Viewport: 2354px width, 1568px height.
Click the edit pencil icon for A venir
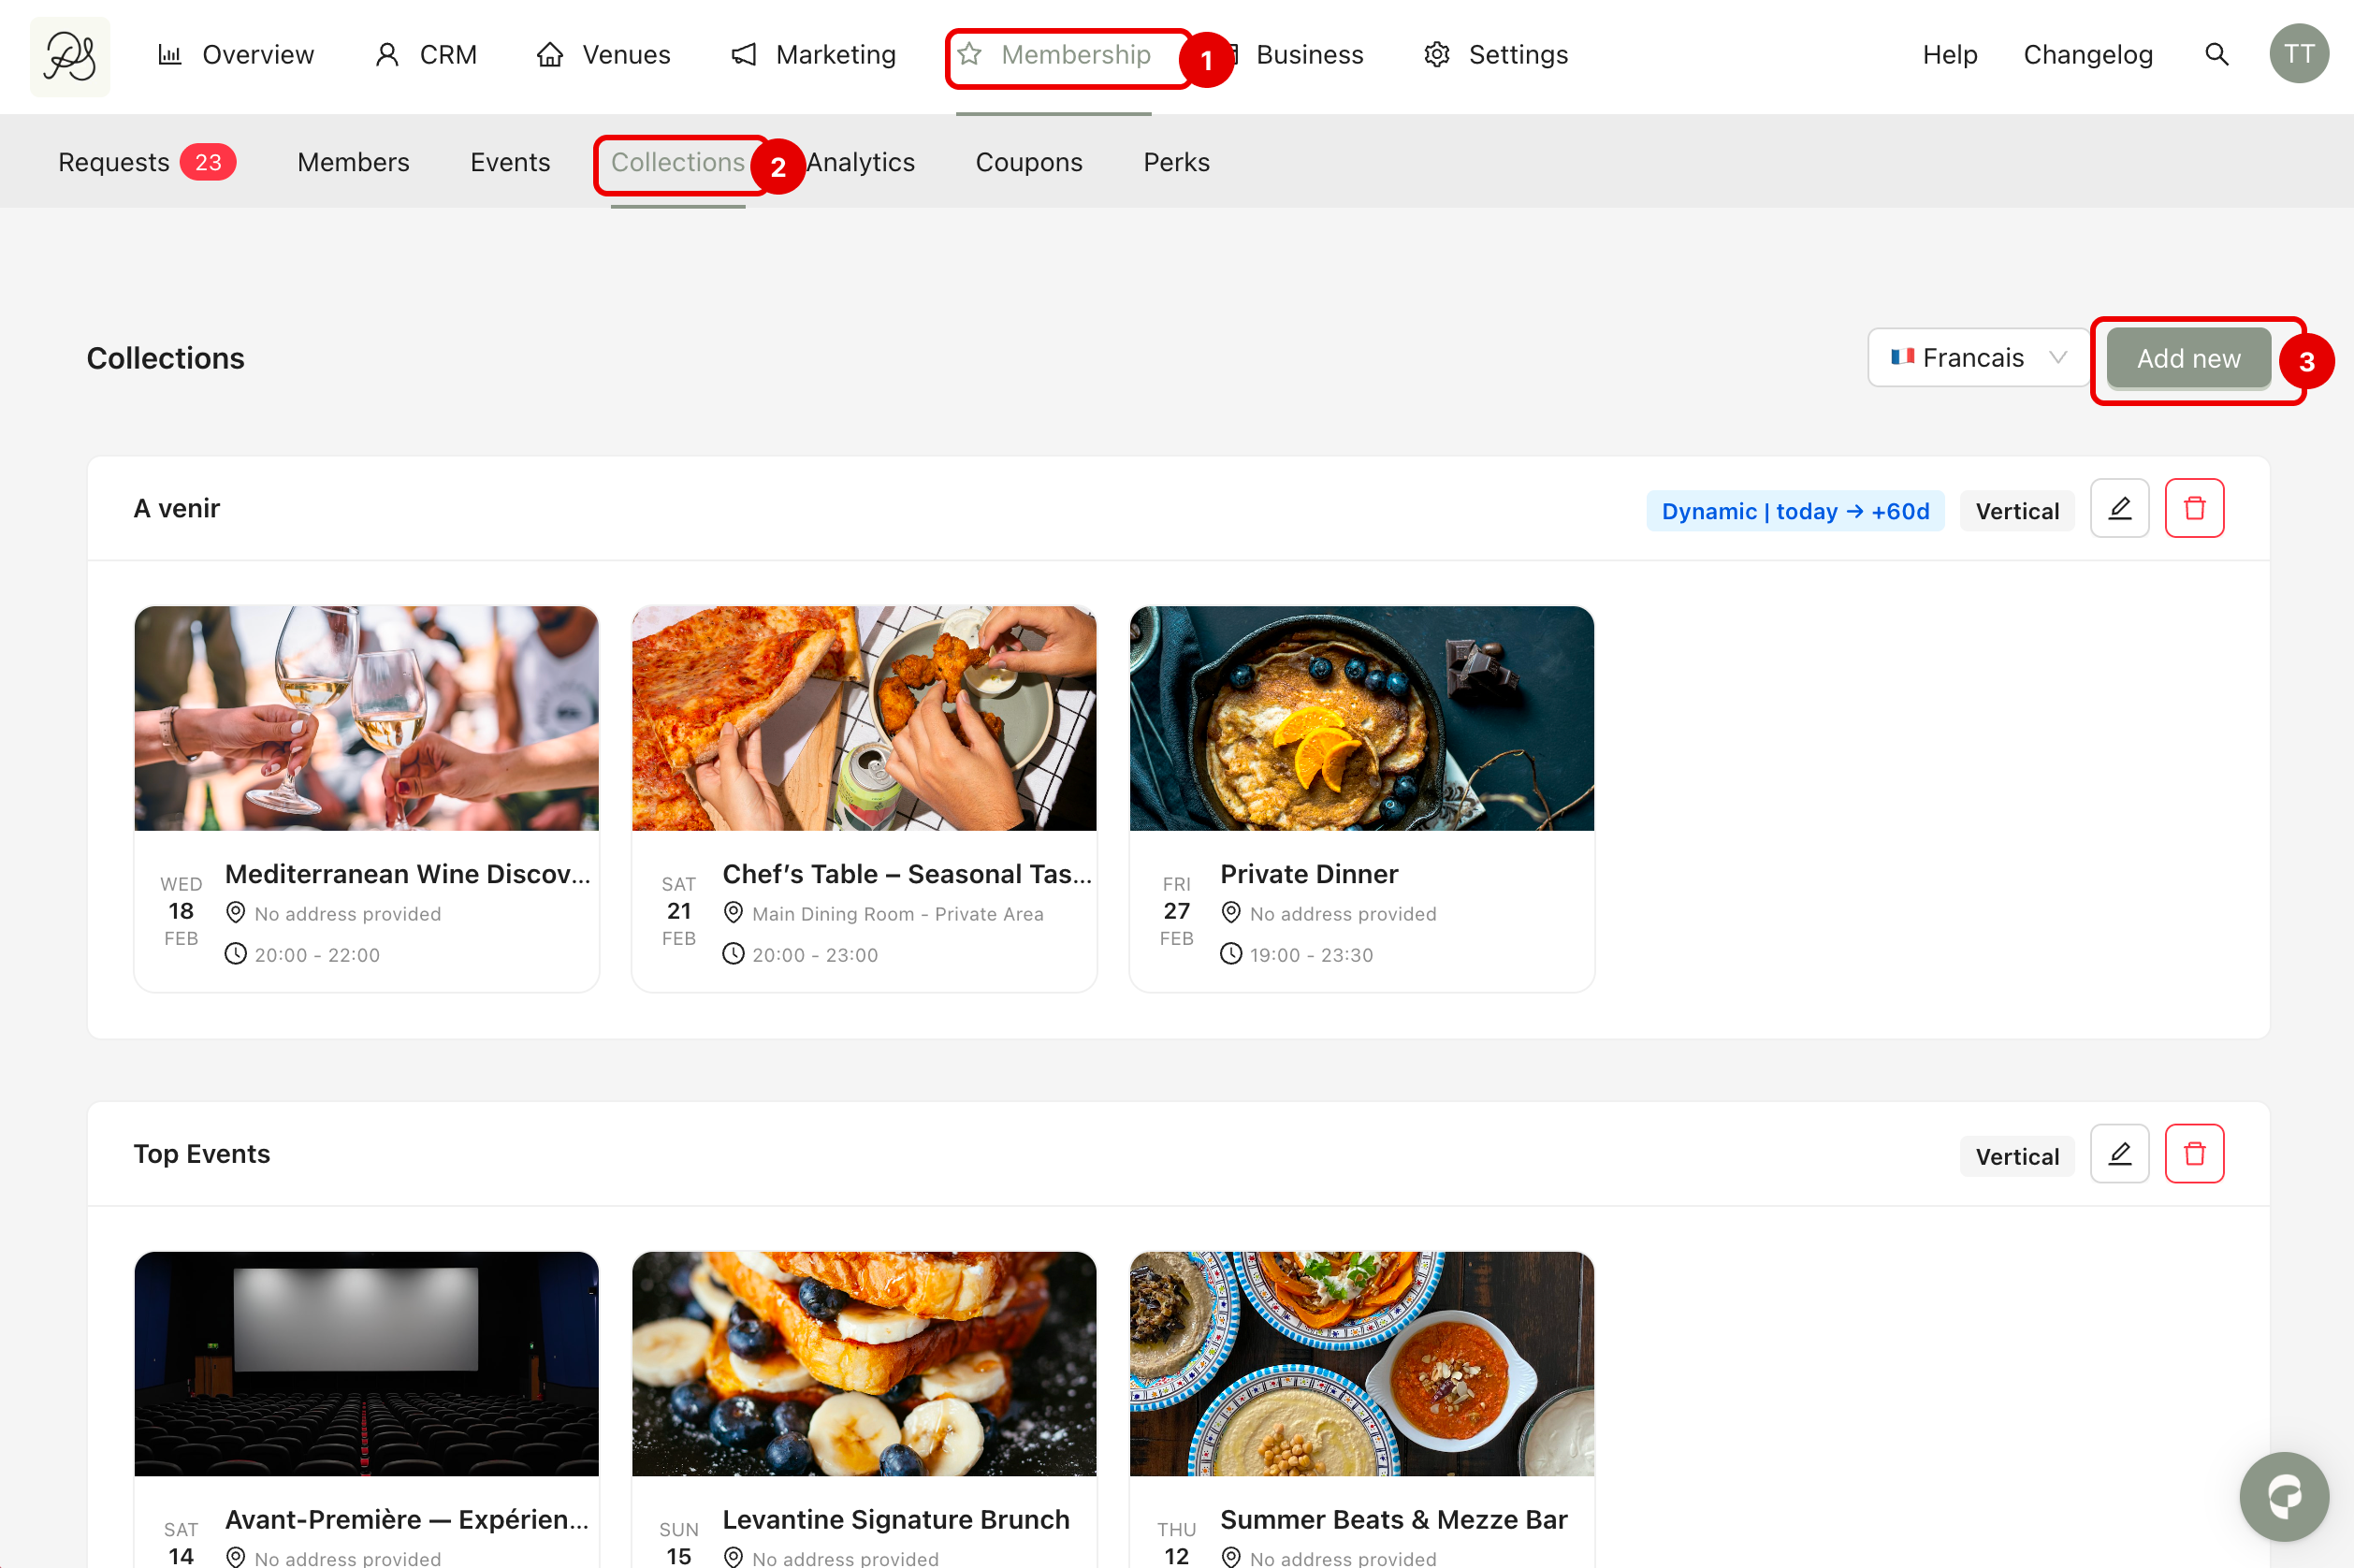click(x=2118, y=509)
